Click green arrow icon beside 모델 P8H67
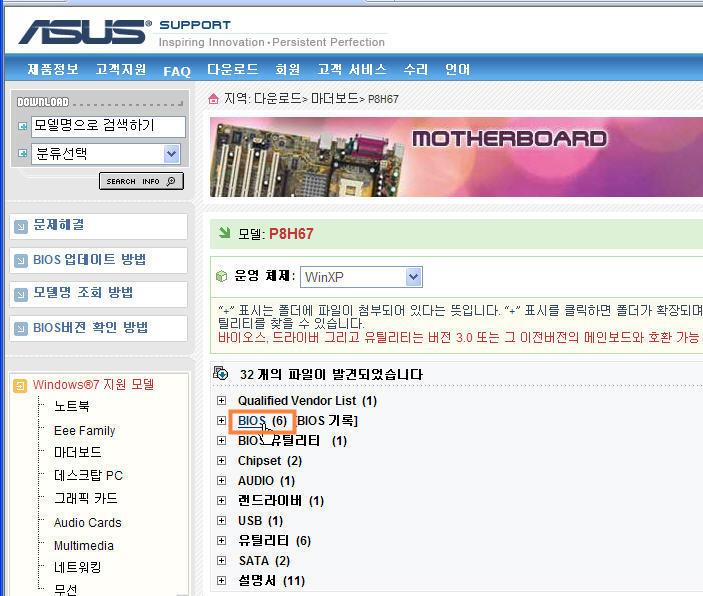The image size is (703, 596). [x=224, y=233]
